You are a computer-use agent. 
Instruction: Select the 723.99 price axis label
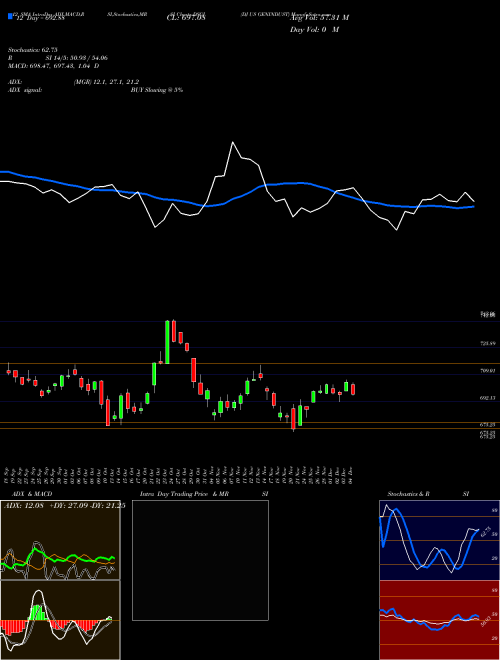coord(489,344)
